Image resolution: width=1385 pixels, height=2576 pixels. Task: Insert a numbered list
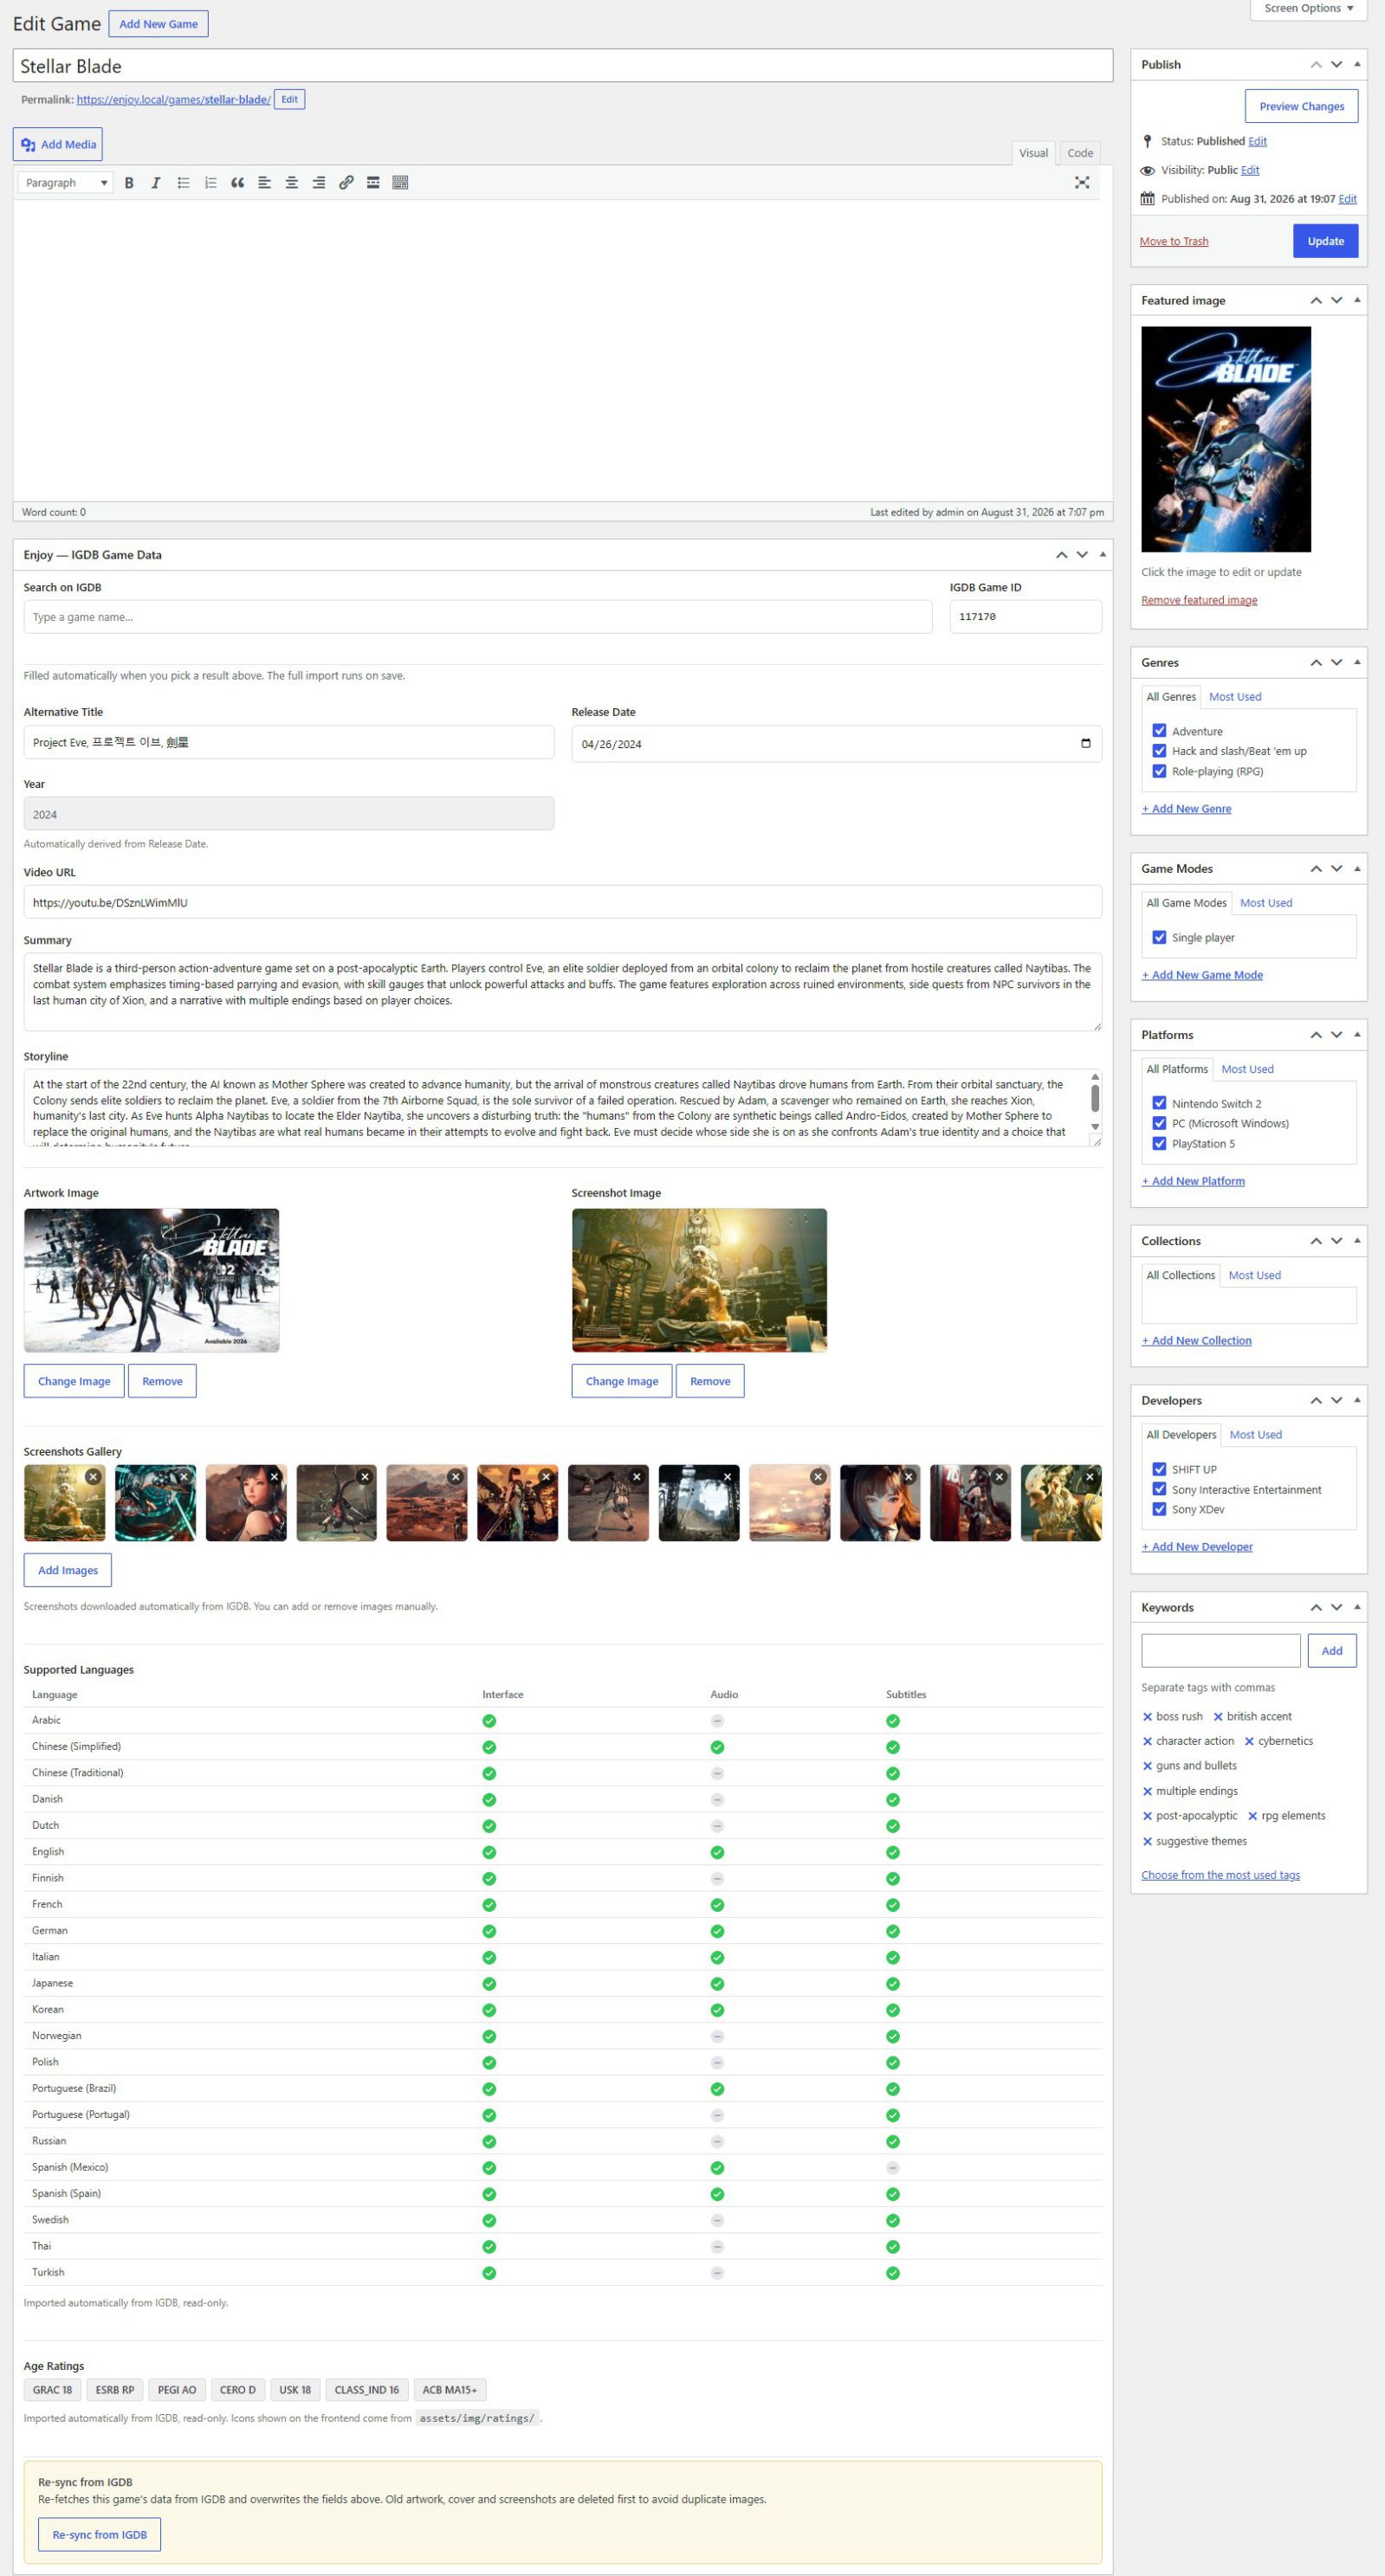(x=210, y=183)
